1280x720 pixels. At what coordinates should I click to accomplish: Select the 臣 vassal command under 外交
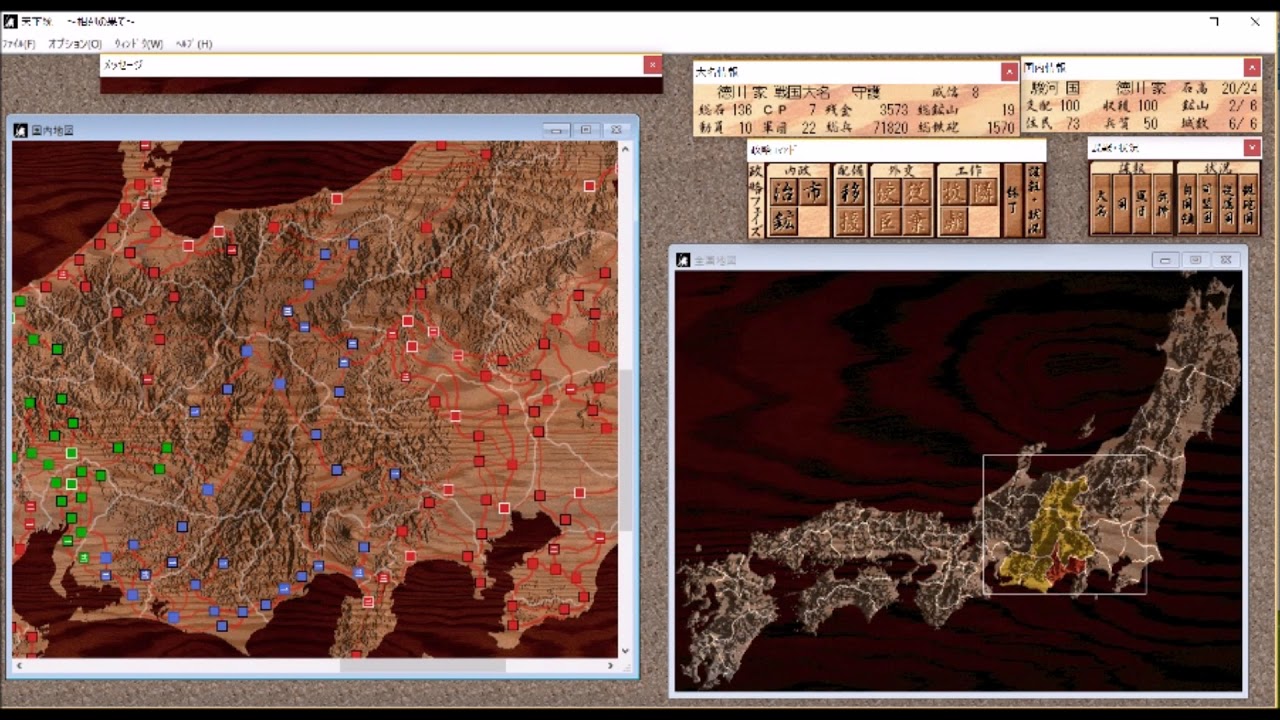click(x=887, y=222)
